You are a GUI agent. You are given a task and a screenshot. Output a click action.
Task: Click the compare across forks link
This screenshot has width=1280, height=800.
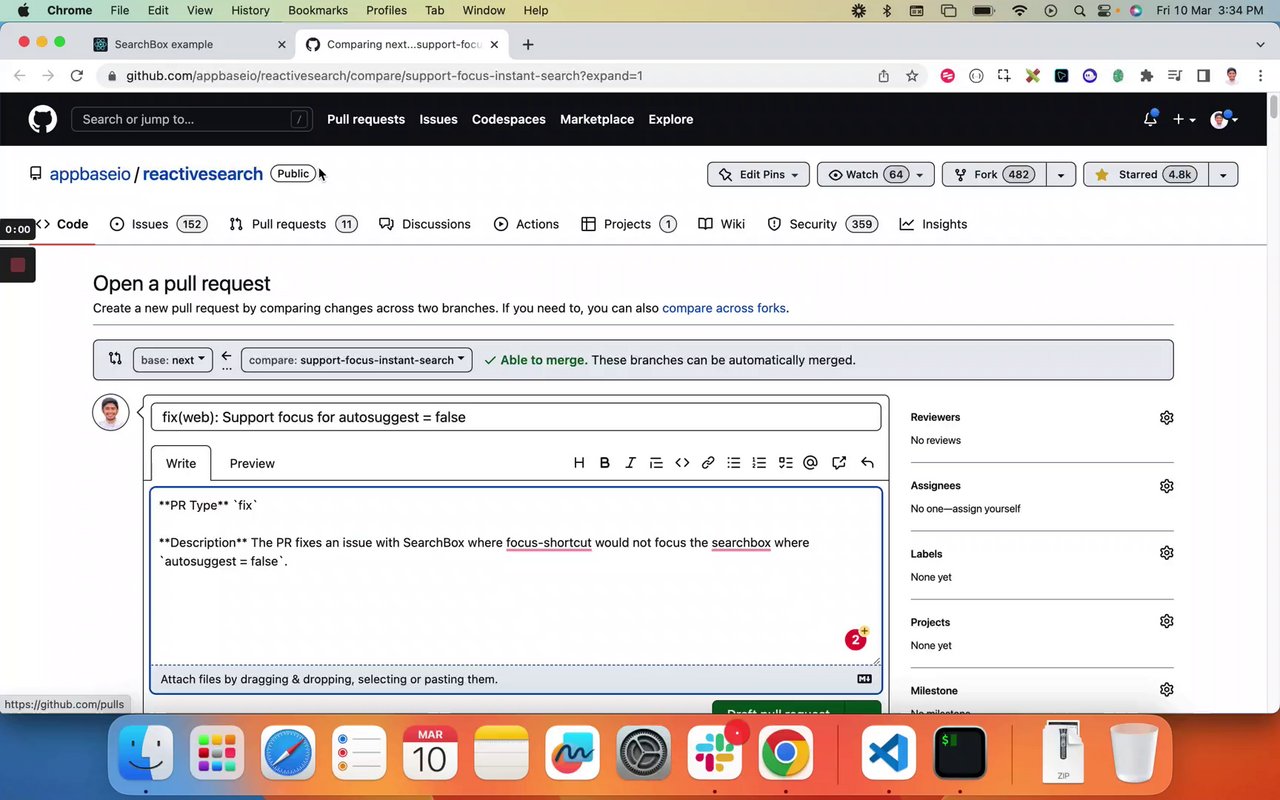[724, 308]
